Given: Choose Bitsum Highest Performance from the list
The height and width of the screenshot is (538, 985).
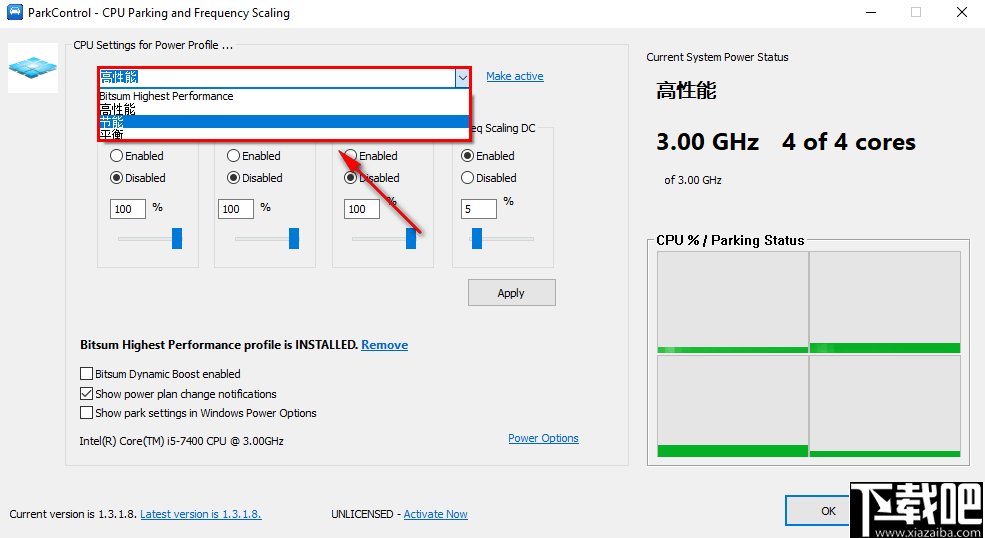Looking at the screenshot, I should (x=284, y=96).
